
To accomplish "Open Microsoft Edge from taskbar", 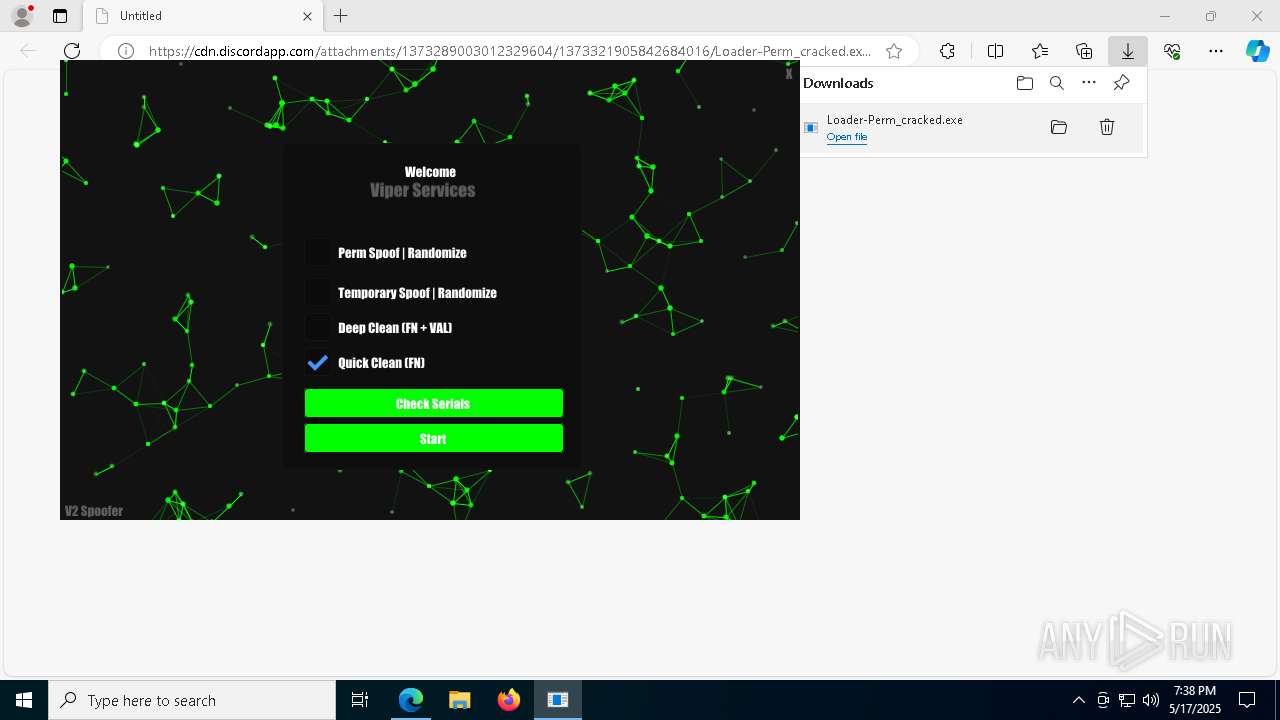I will [411, 700].
